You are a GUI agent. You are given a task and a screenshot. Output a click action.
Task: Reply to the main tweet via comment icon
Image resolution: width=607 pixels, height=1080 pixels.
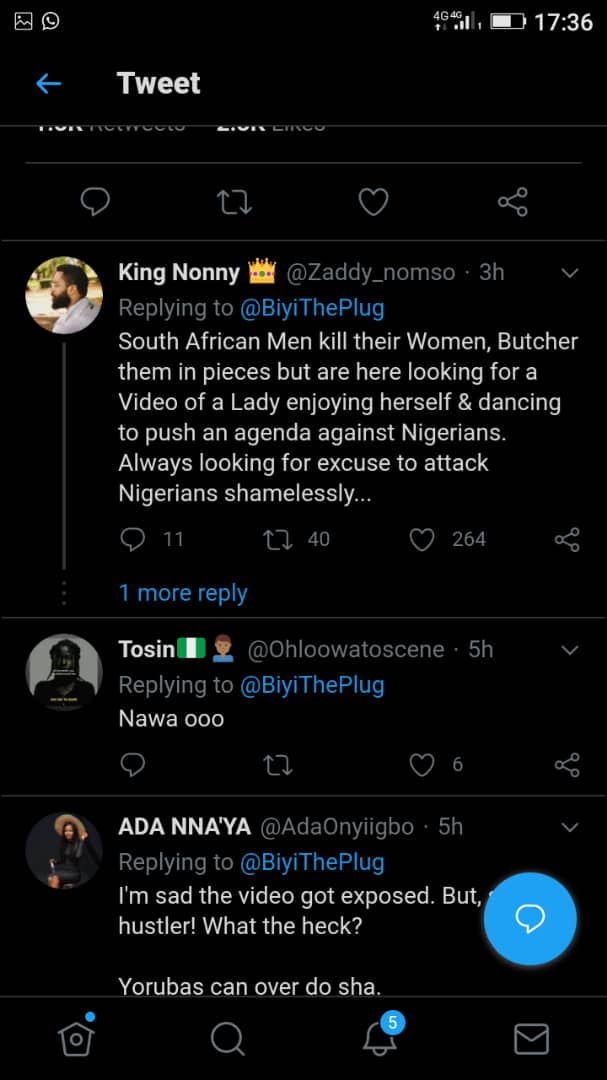coord(95,203)
